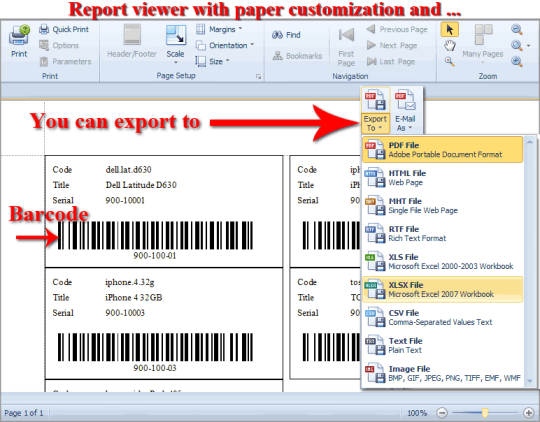
Task: Click Quick Print icon
Action: (44, 29)
